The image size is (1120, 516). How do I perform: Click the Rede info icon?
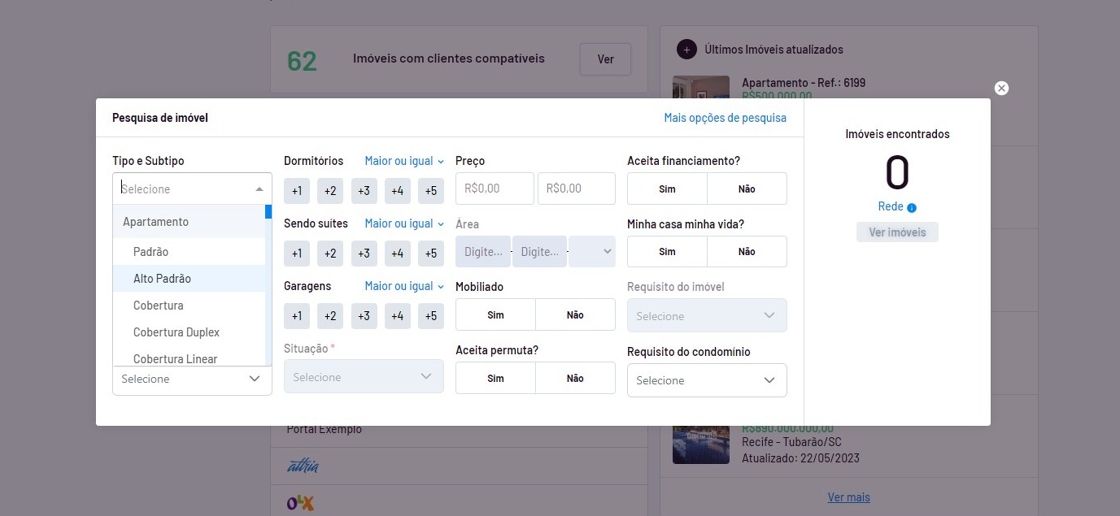[911, 208]
